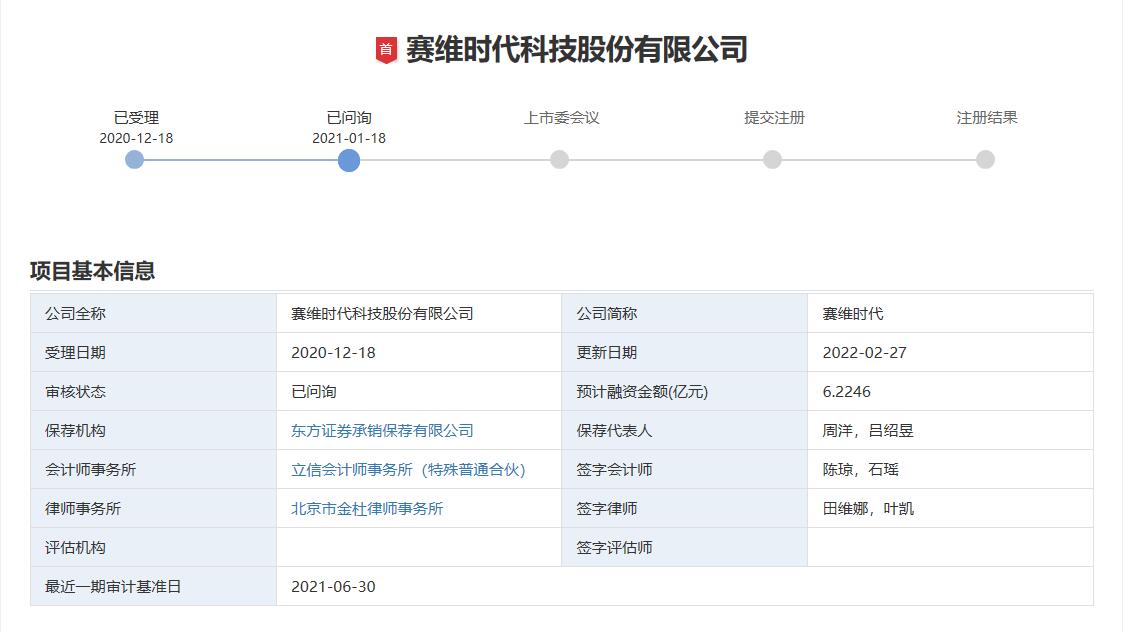
Task: Click the 已问询 stage label in timeline
Action: click(x=349, y=118)
